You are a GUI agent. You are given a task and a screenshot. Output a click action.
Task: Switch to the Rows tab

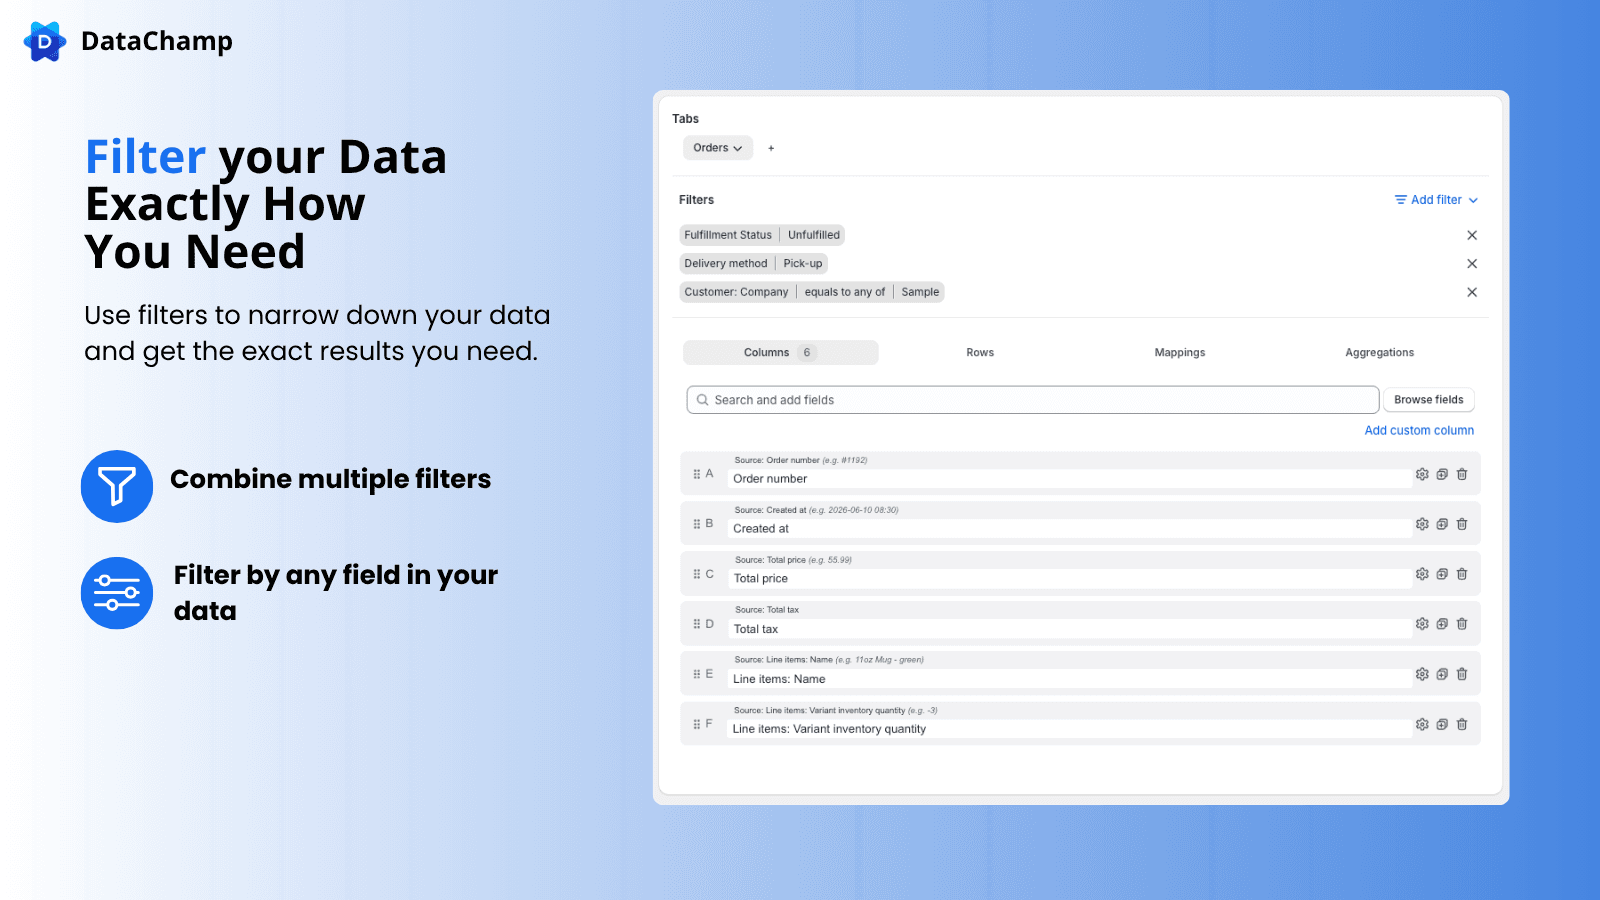point(980,352)
